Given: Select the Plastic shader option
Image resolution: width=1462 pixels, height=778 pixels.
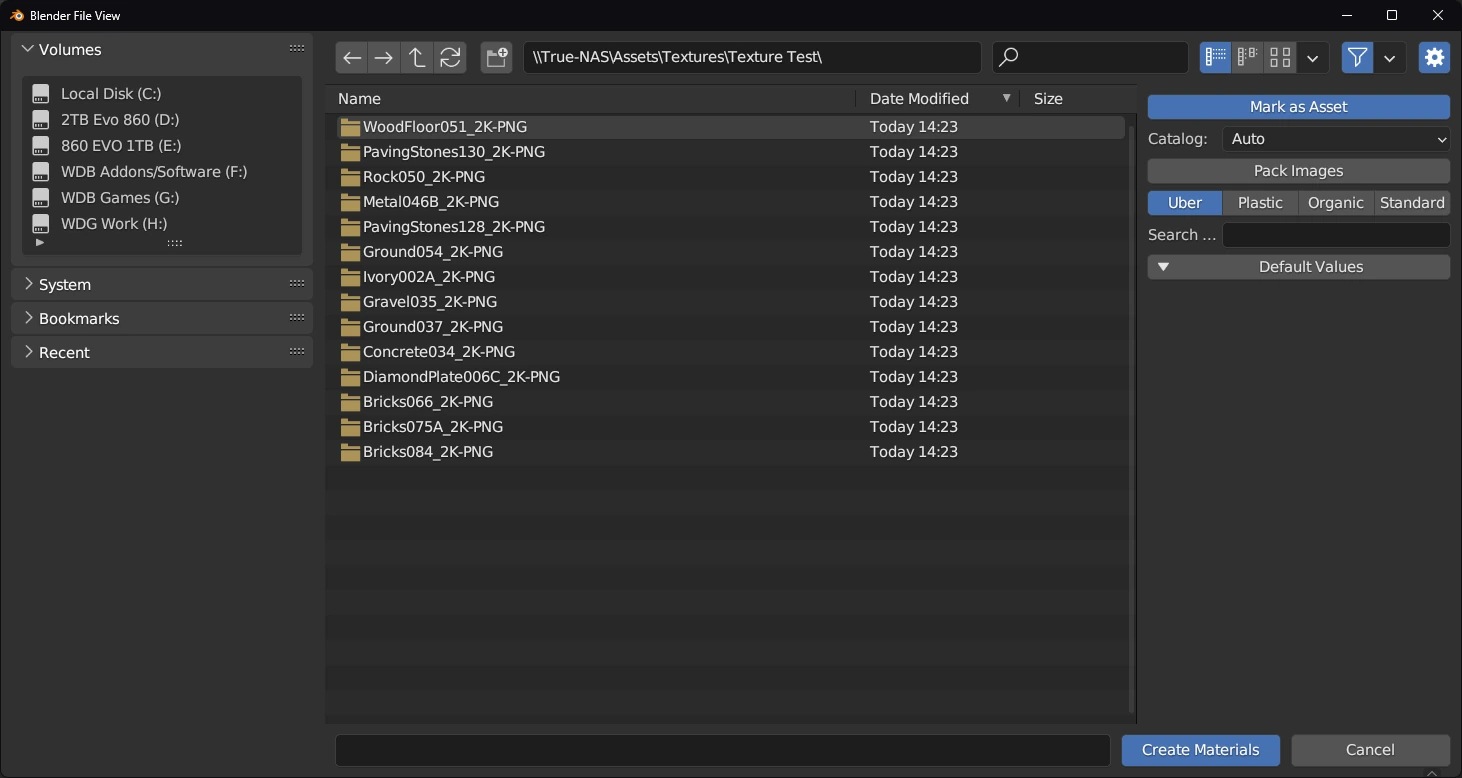Looking at the screenshot, I should (1260, 203).
